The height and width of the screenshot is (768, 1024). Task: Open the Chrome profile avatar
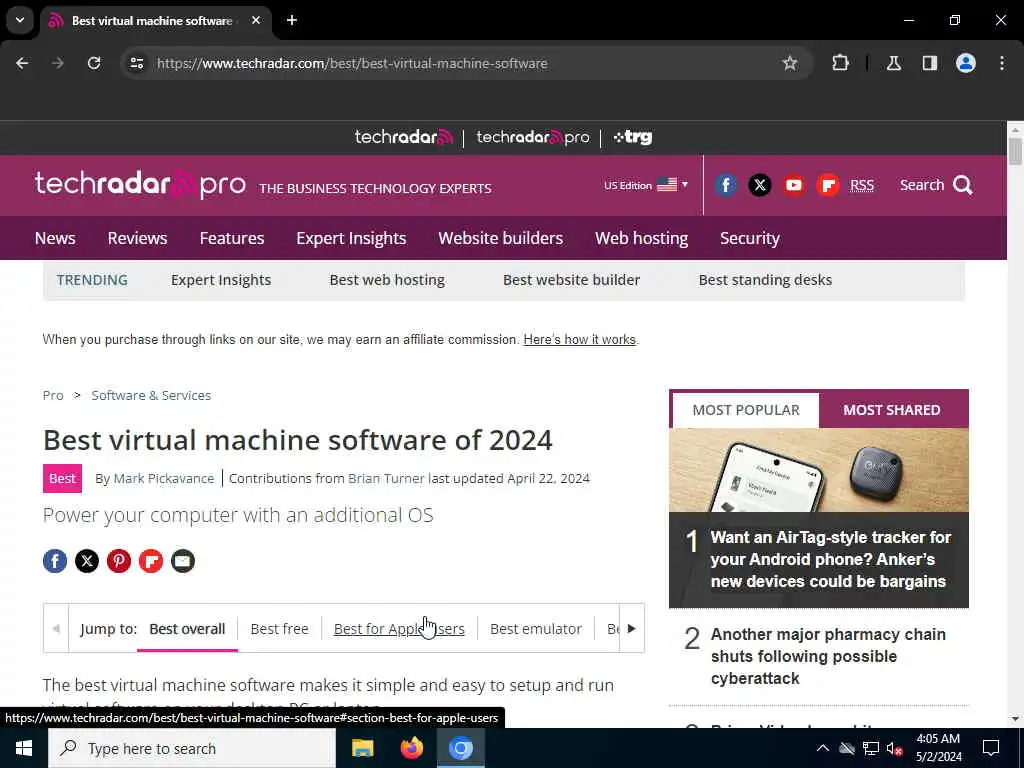pyautogui.click(x=966, y=63)
